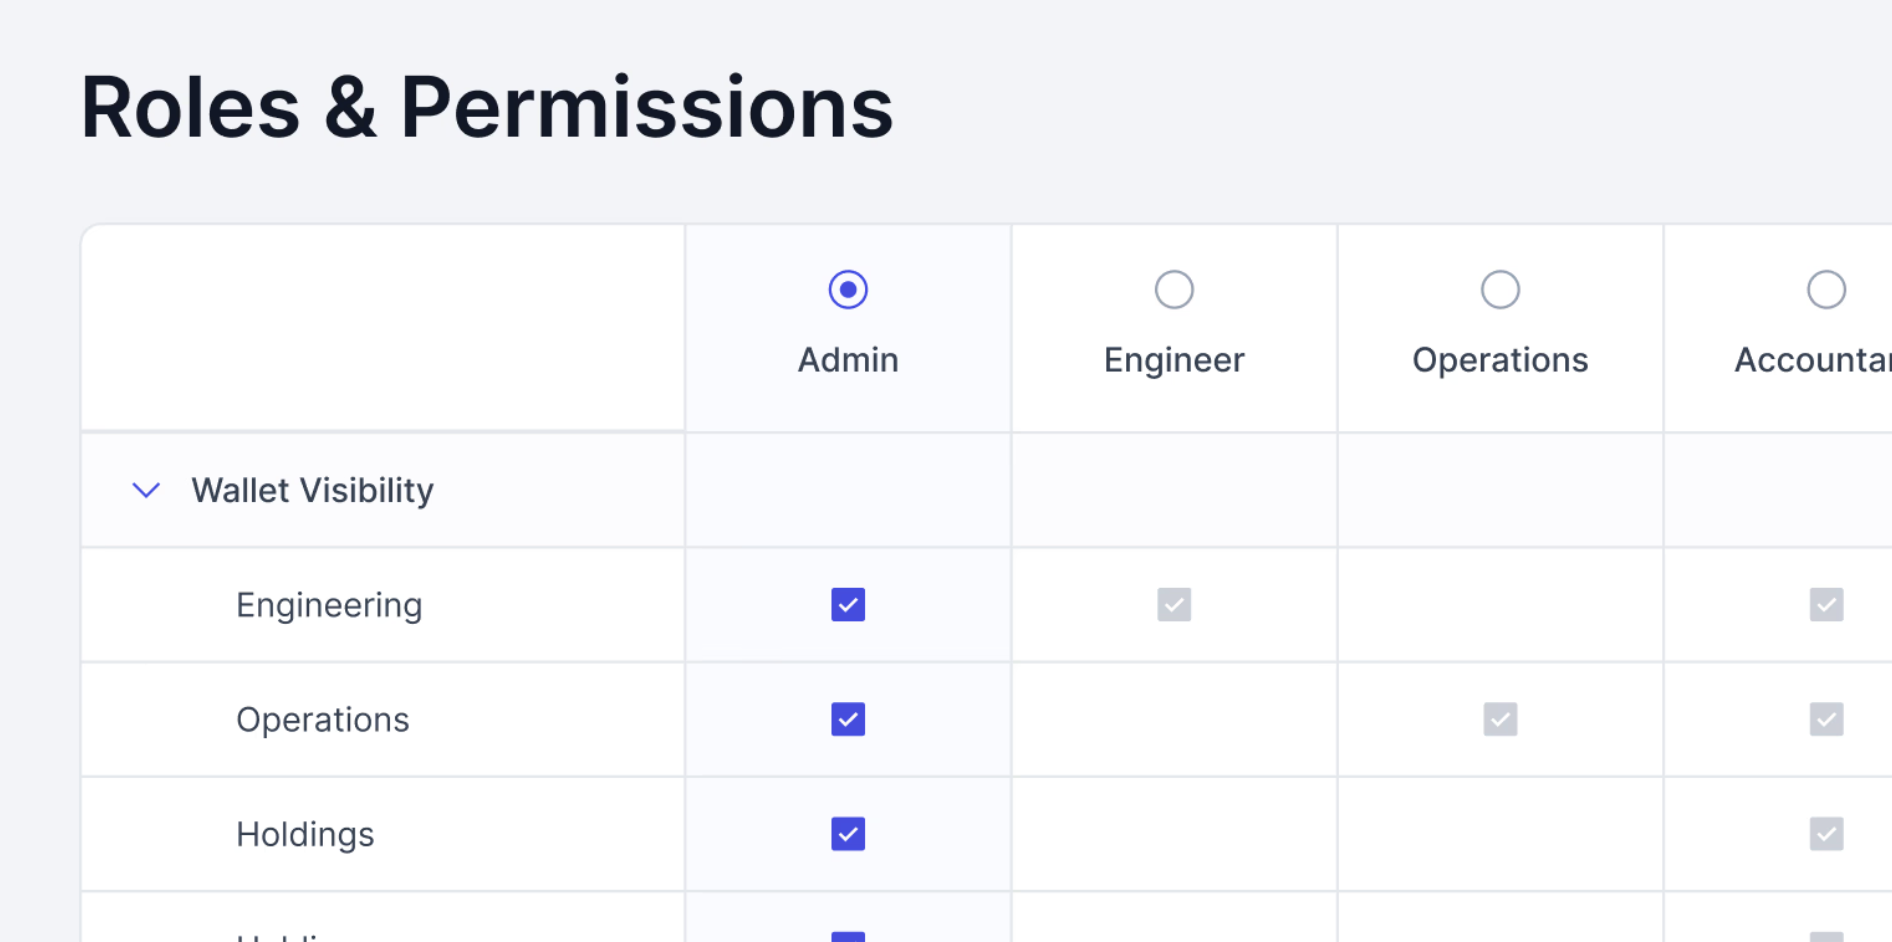
Task: Toggle Engineering checkbox in Engineer column
Action: point(1174,605)
